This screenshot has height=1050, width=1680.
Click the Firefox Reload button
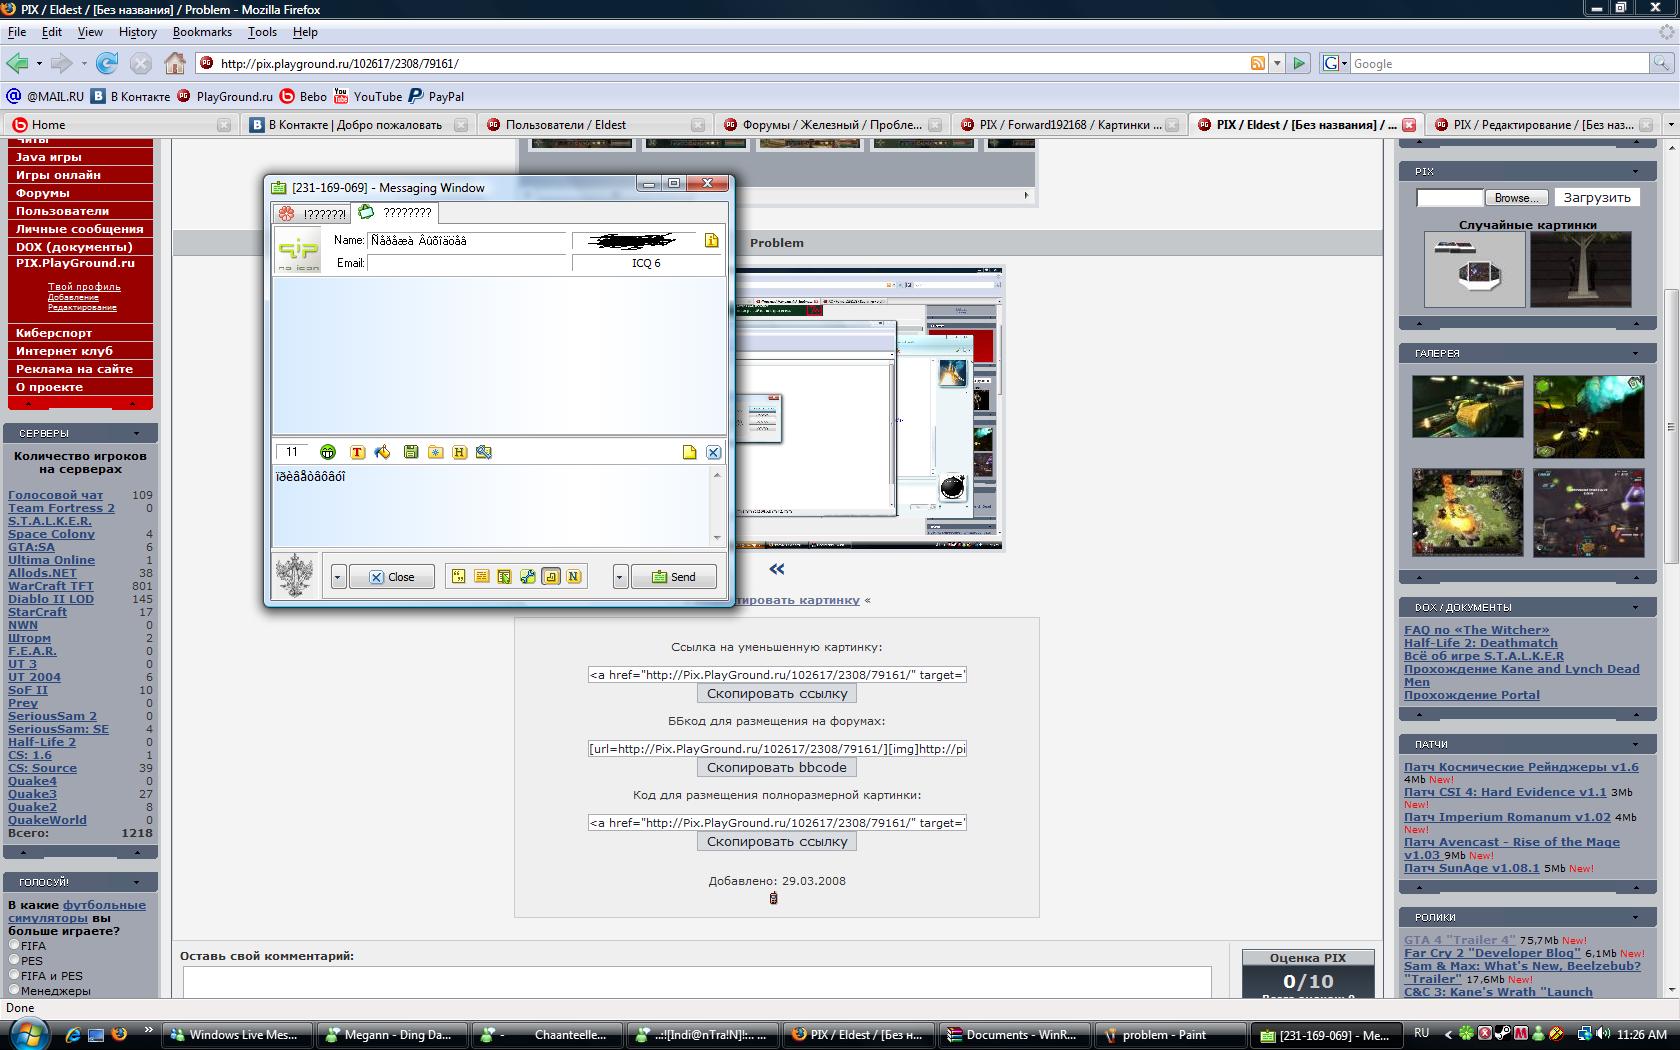tap(107, 63)
